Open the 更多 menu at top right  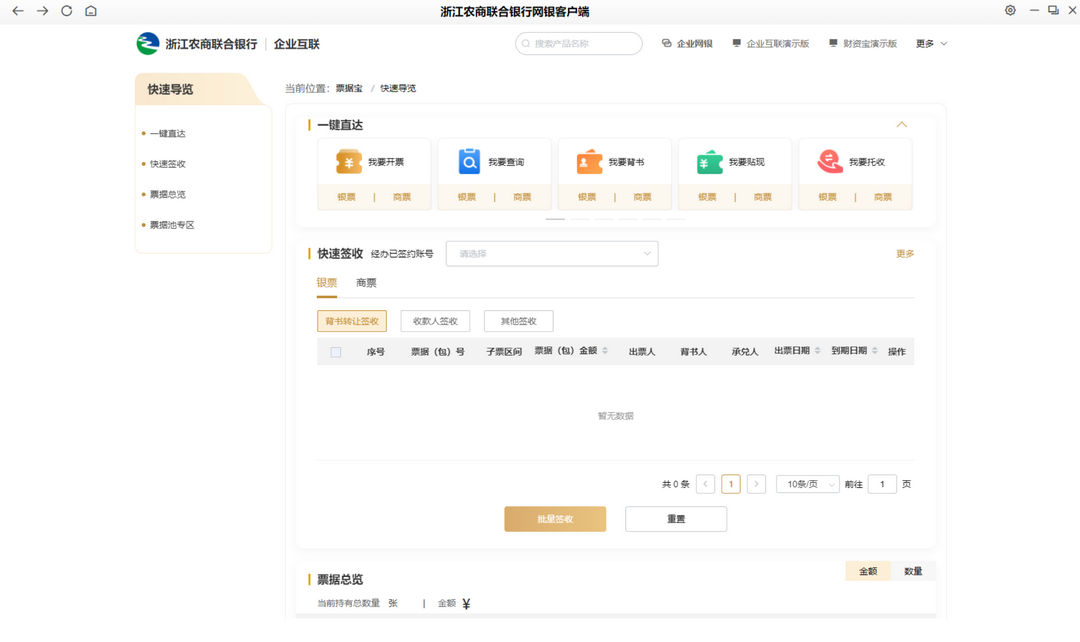click(x=925, y=44)
